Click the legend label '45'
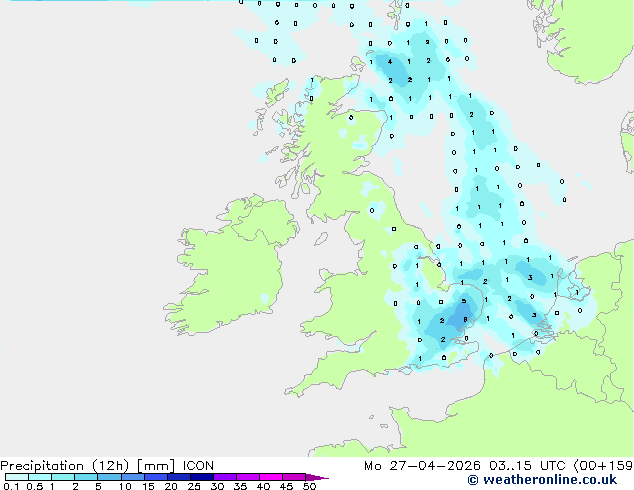634x490 pixels. point(286,486)
